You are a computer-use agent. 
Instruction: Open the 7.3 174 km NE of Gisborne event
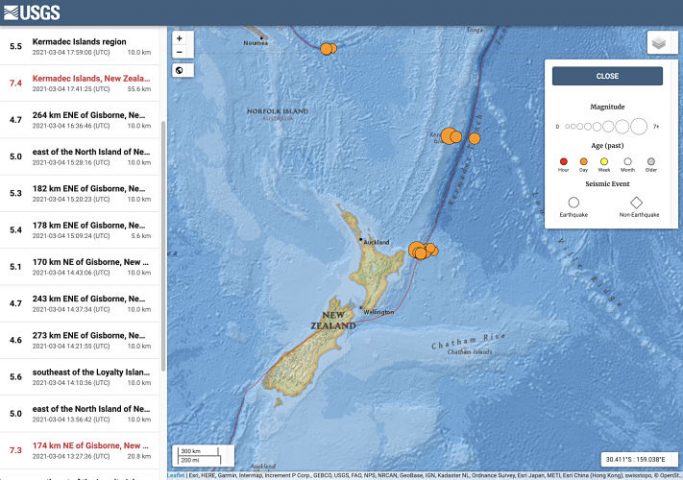(x=80, y=450)
